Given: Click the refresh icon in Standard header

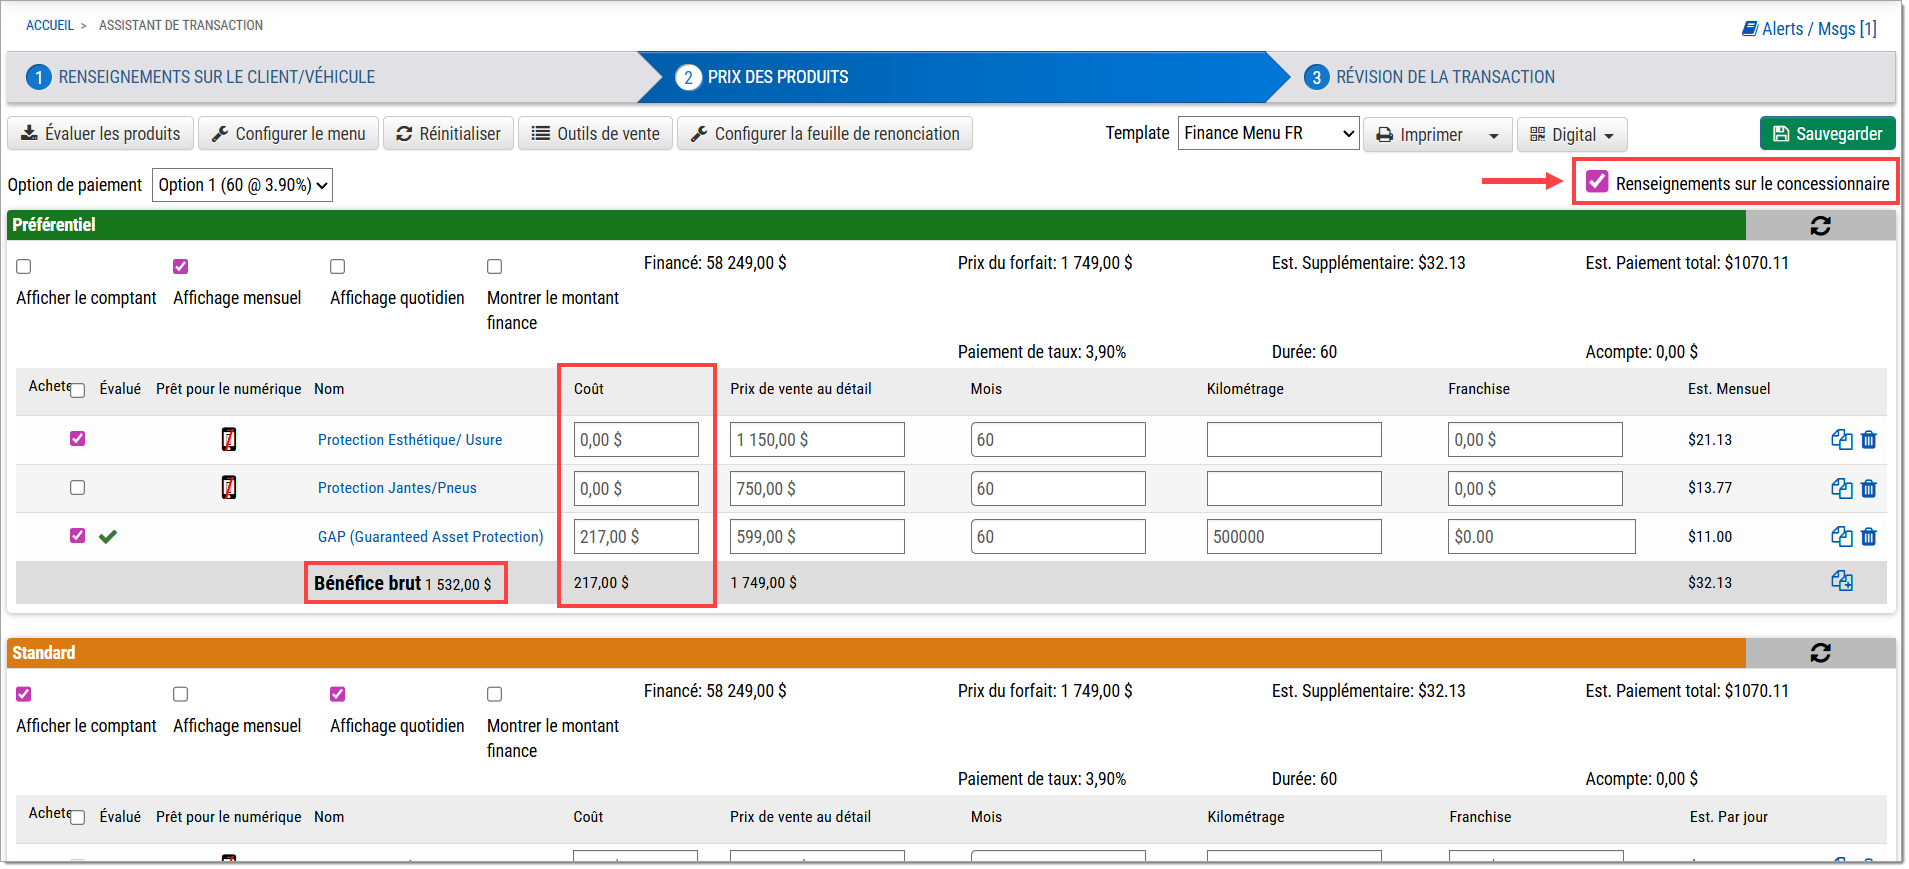Looking at the screenshot, I should coord(1820,653).
